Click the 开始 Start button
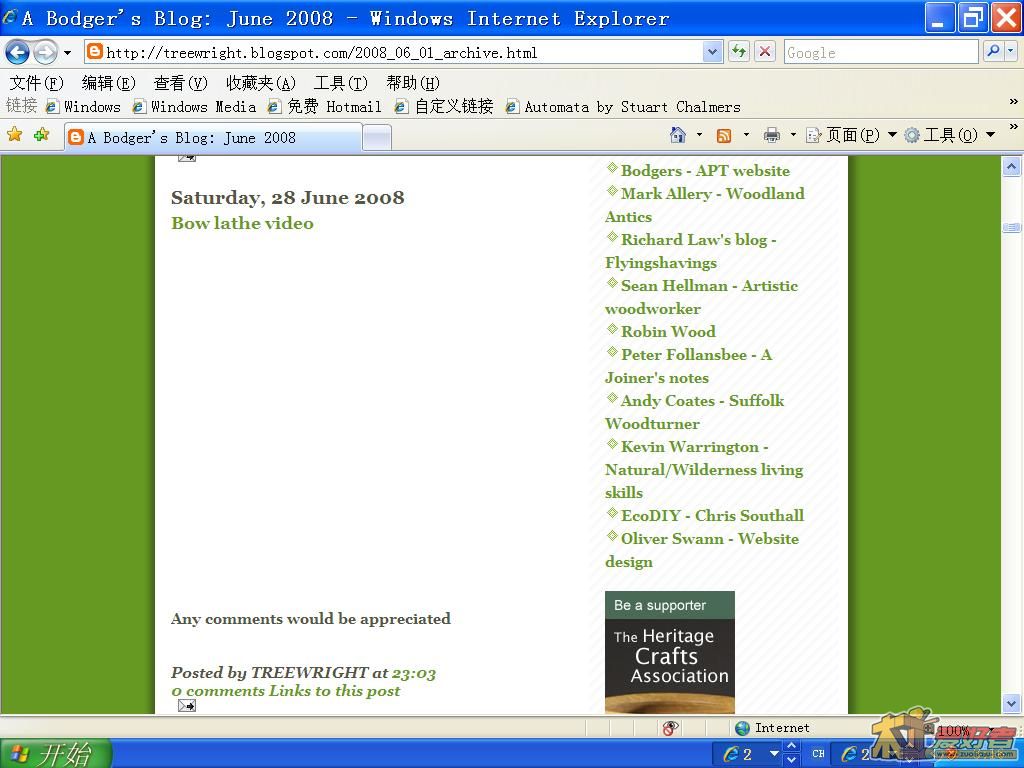This screenshot has width=1024, height=768. [x=55, y=753]
